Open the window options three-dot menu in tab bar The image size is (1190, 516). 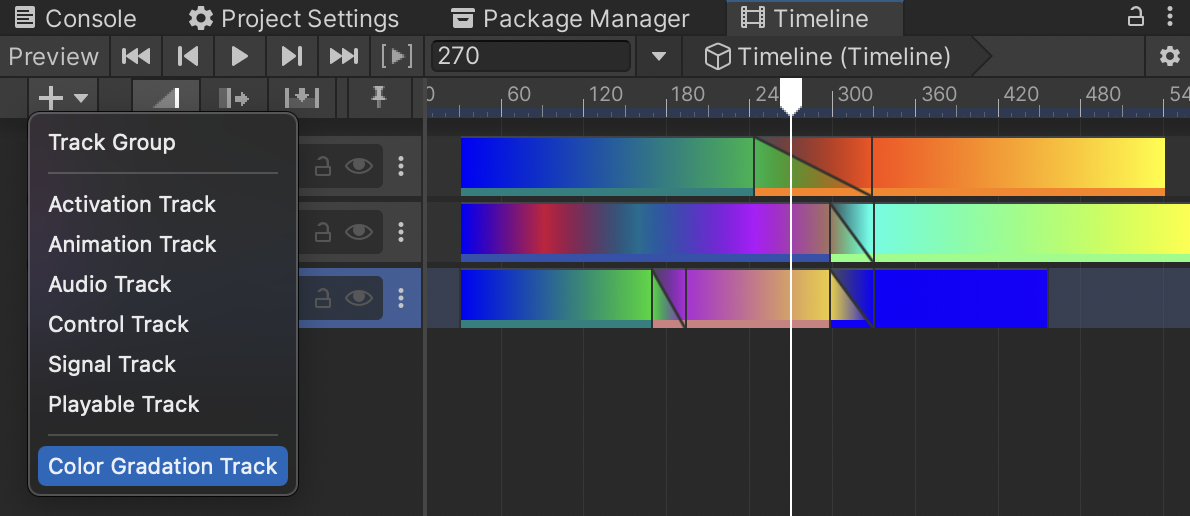click(1170, 17)
